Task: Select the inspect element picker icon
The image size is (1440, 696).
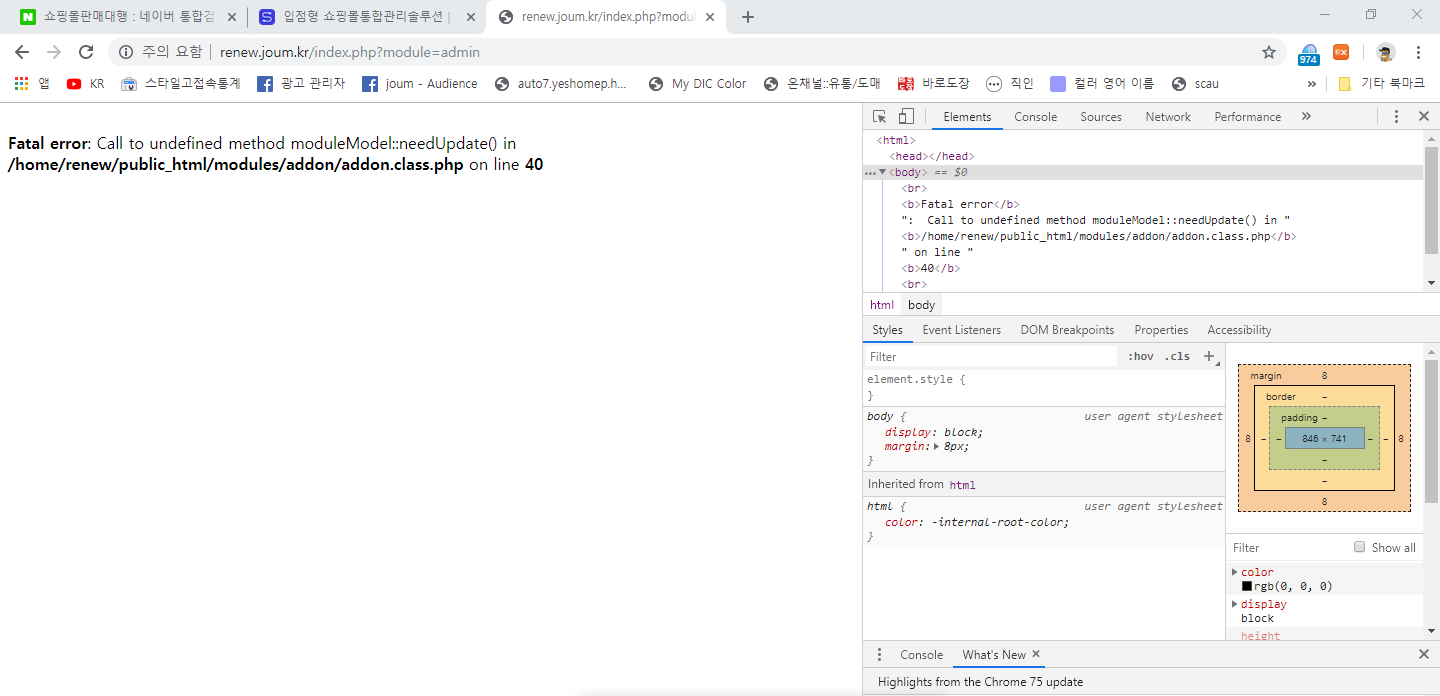Action: pyautogui.click(x=880, y=117)
